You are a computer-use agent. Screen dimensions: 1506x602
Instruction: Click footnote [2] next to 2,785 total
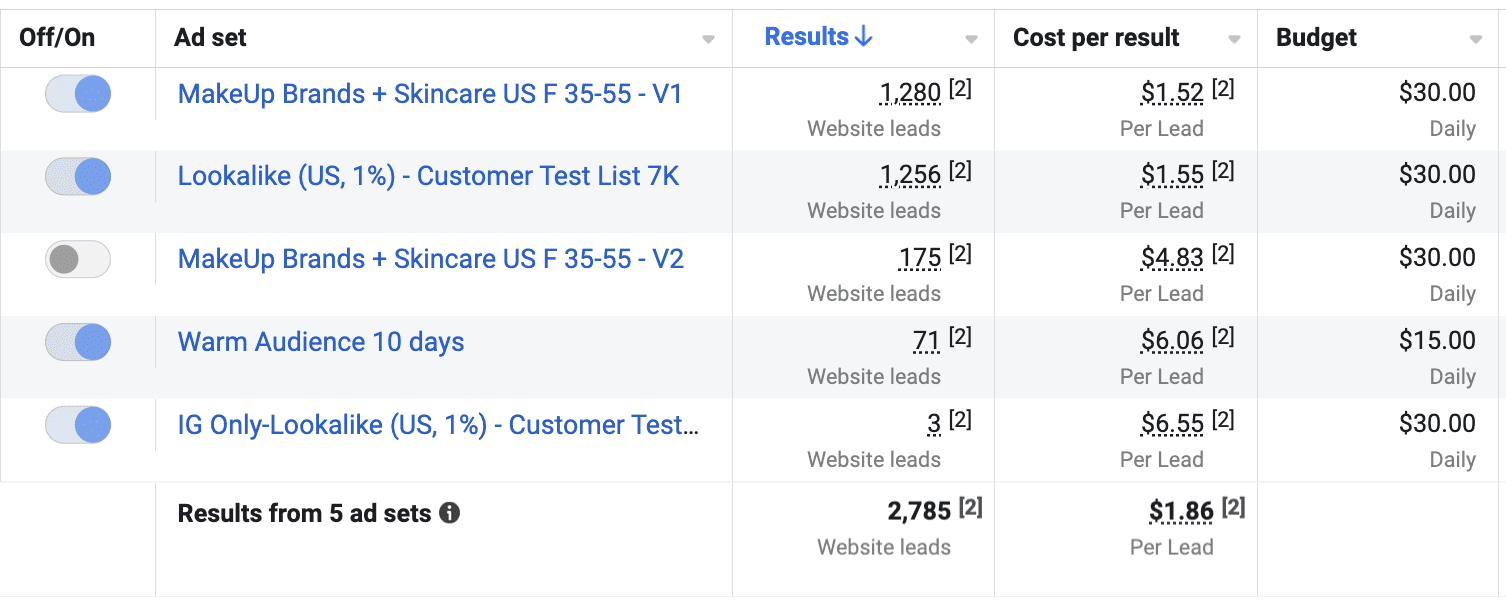coord(970,509)
